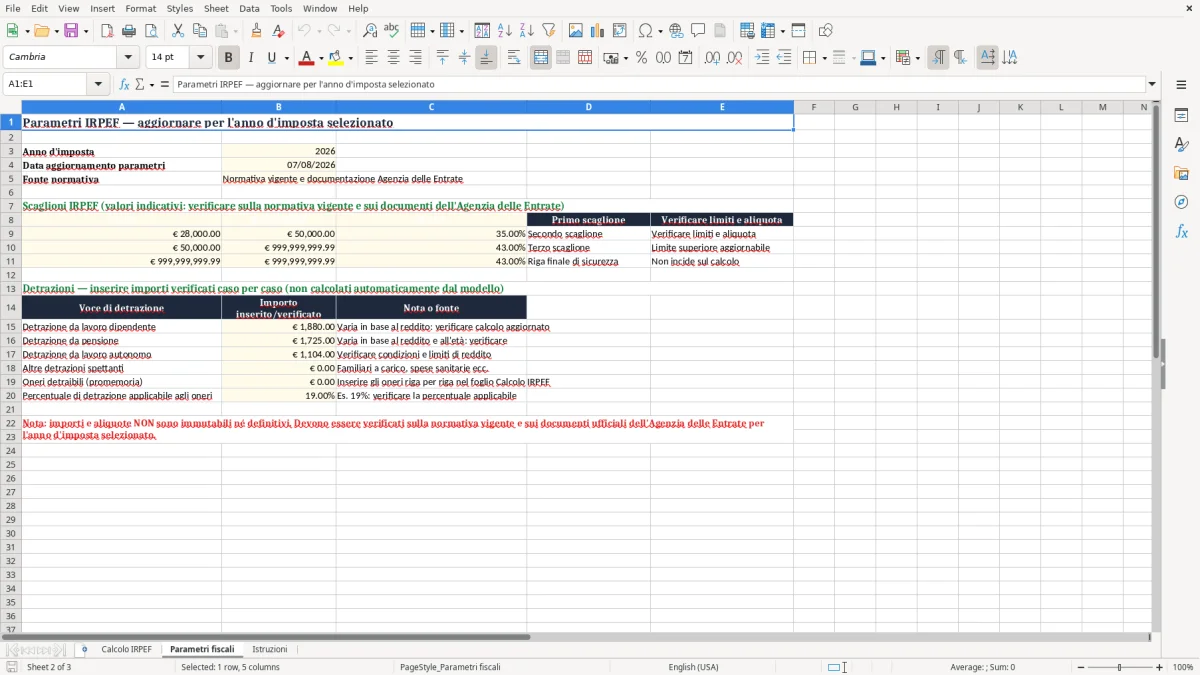Click the Copy icon
1200x675 pixels.
[x=200, y=31]
